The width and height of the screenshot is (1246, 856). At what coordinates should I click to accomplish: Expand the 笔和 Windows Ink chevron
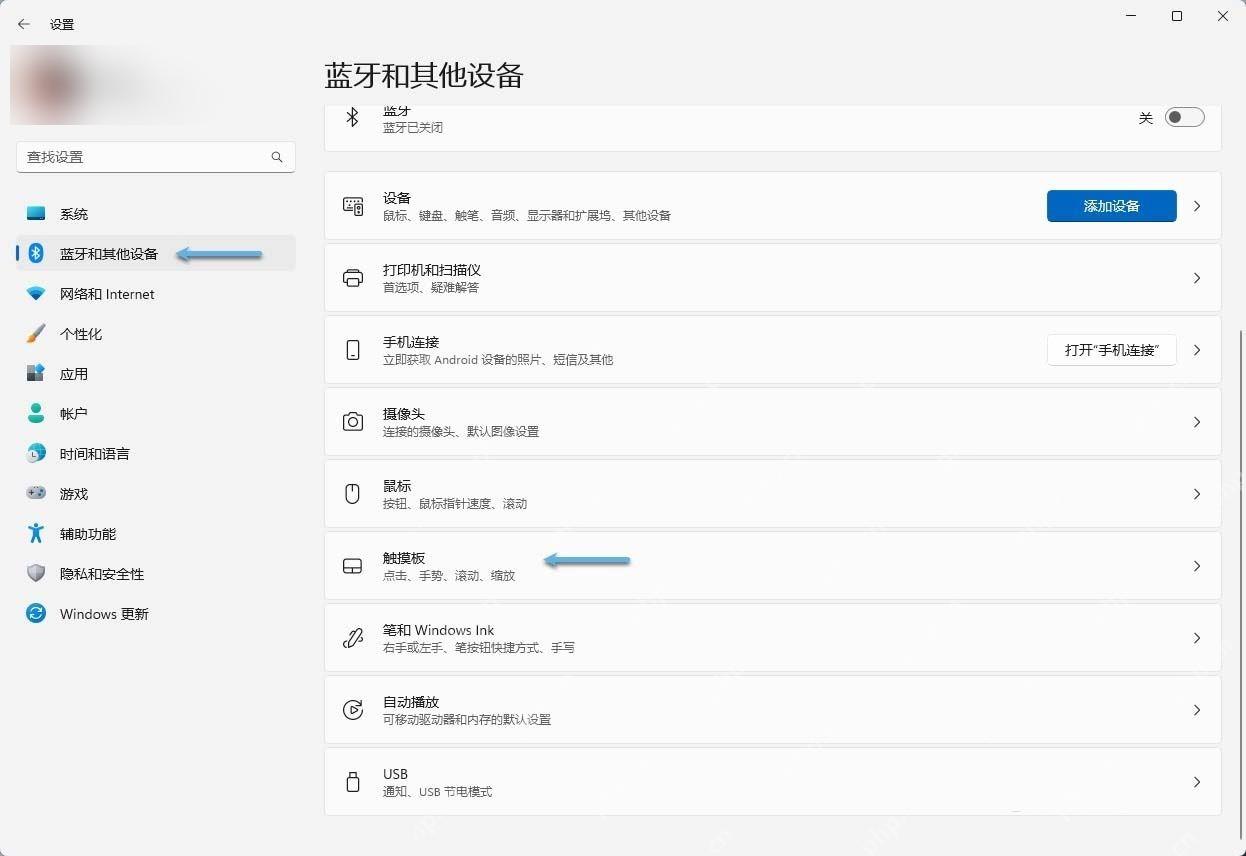[x=1197, y=638]
